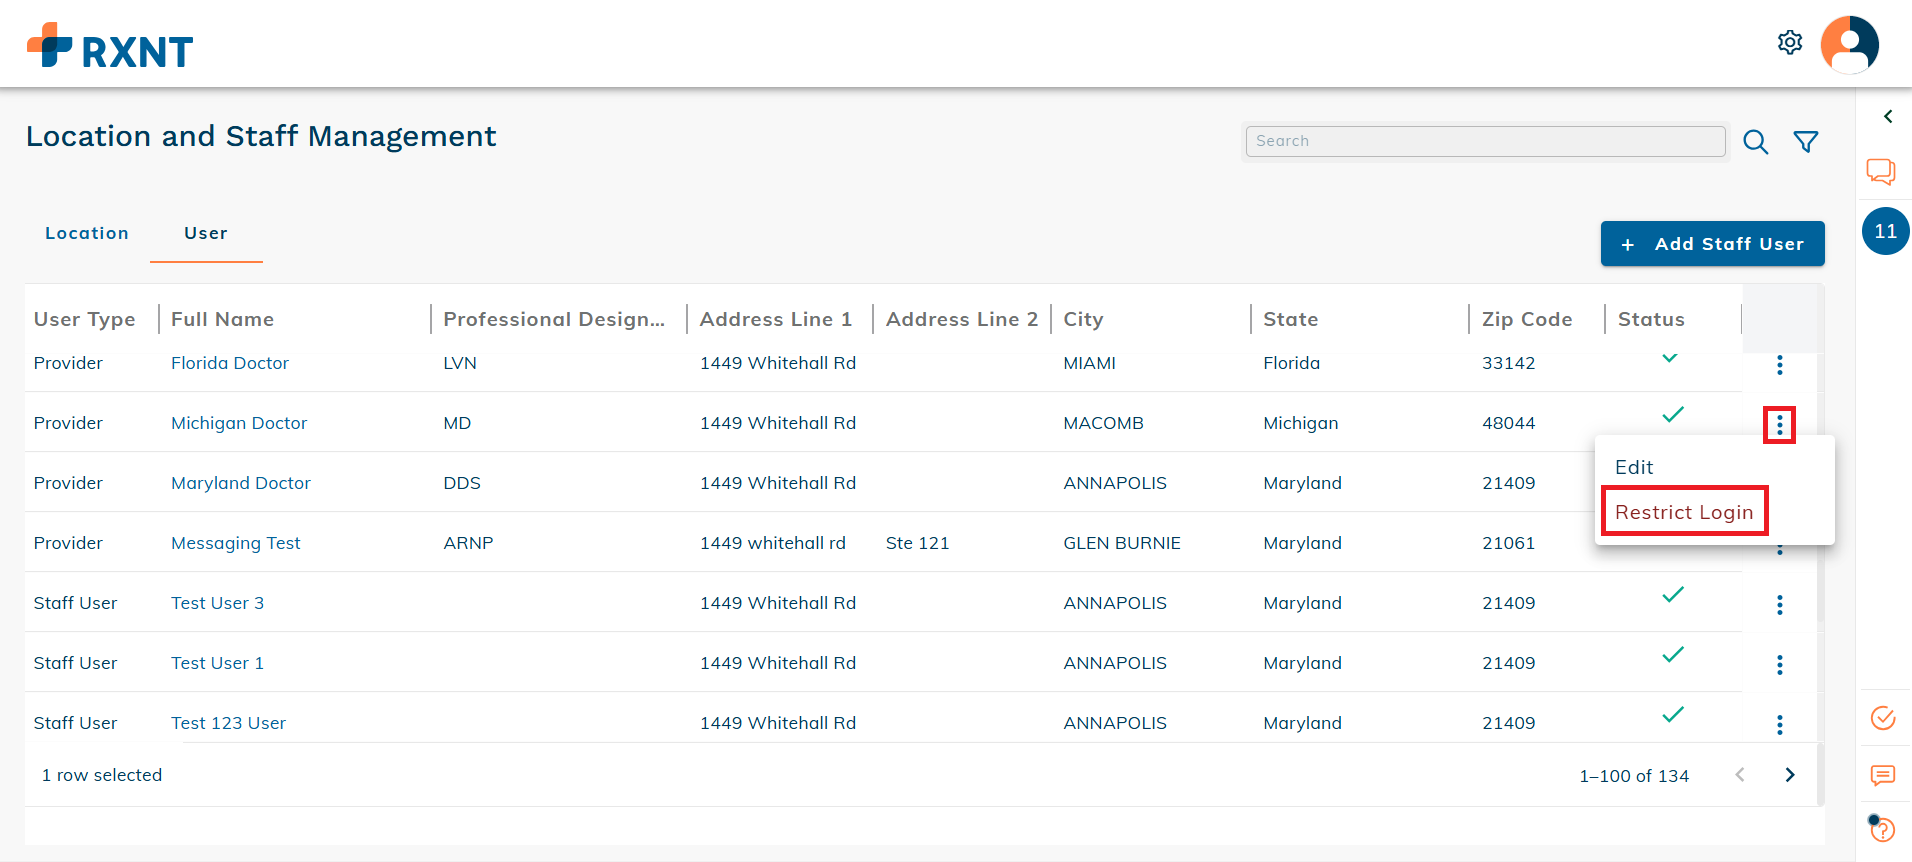1912x862 pixels.
Task: Click the magnifier search icon
Action: tap(1756, 142)
